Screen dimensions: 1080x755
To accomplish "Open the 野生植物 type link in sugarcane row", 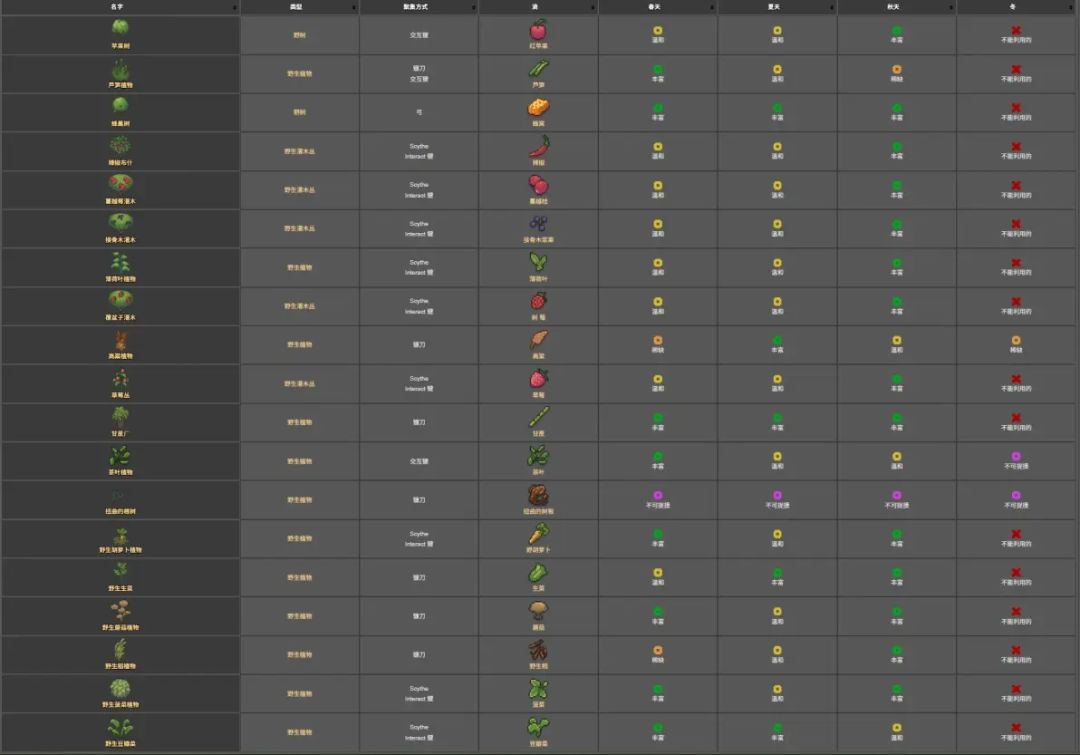I will [300, 422].
